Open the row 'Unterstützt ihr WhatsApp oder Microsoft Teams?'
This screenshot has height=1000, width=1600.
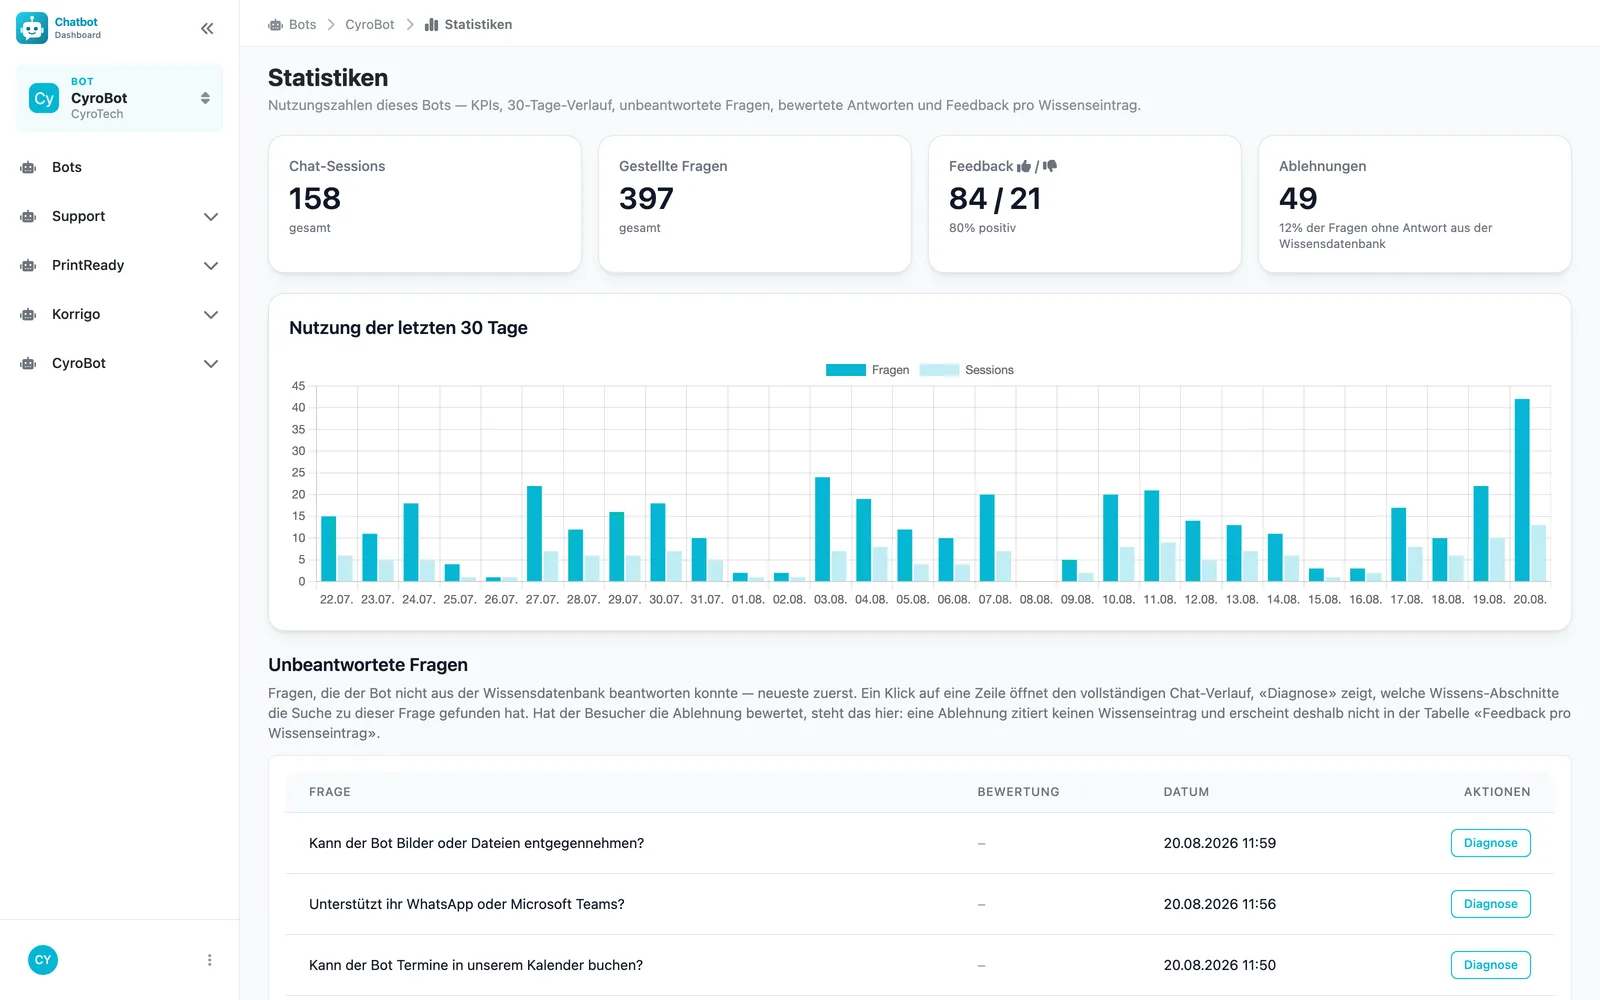point(919,904)
